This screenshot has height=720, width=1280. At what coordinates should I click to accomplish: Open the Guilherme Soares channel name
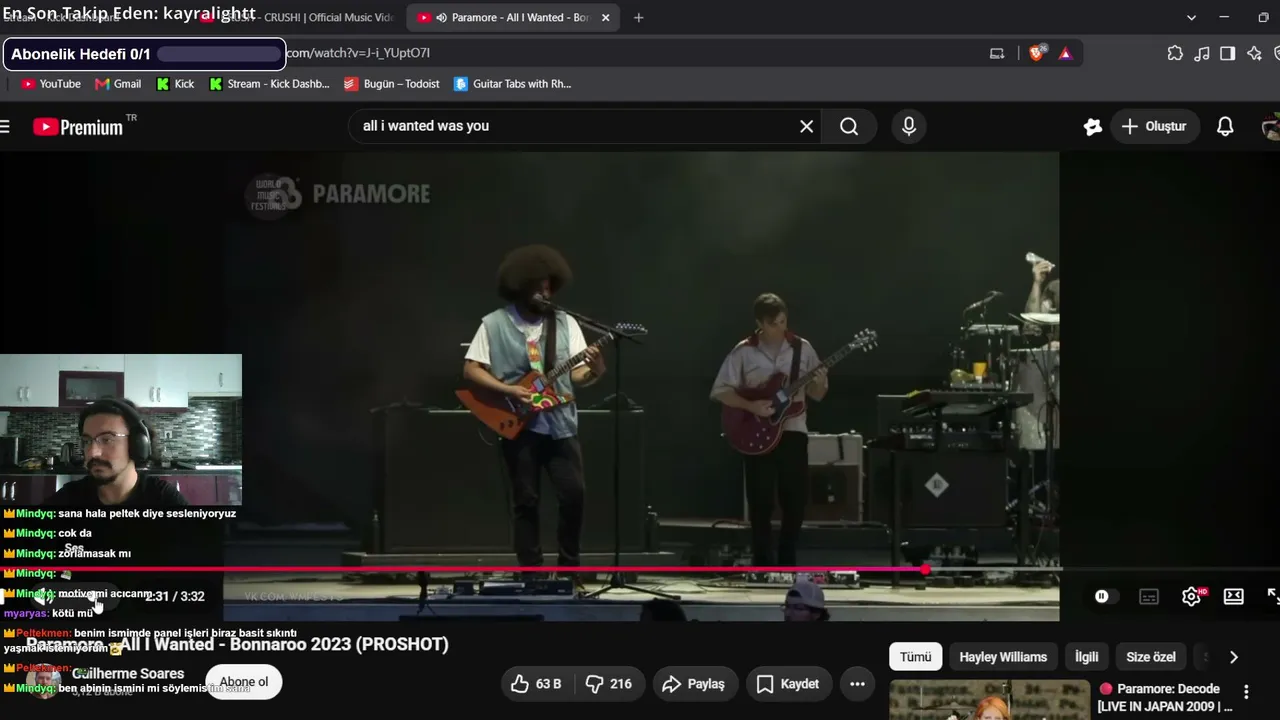(128, 674)
